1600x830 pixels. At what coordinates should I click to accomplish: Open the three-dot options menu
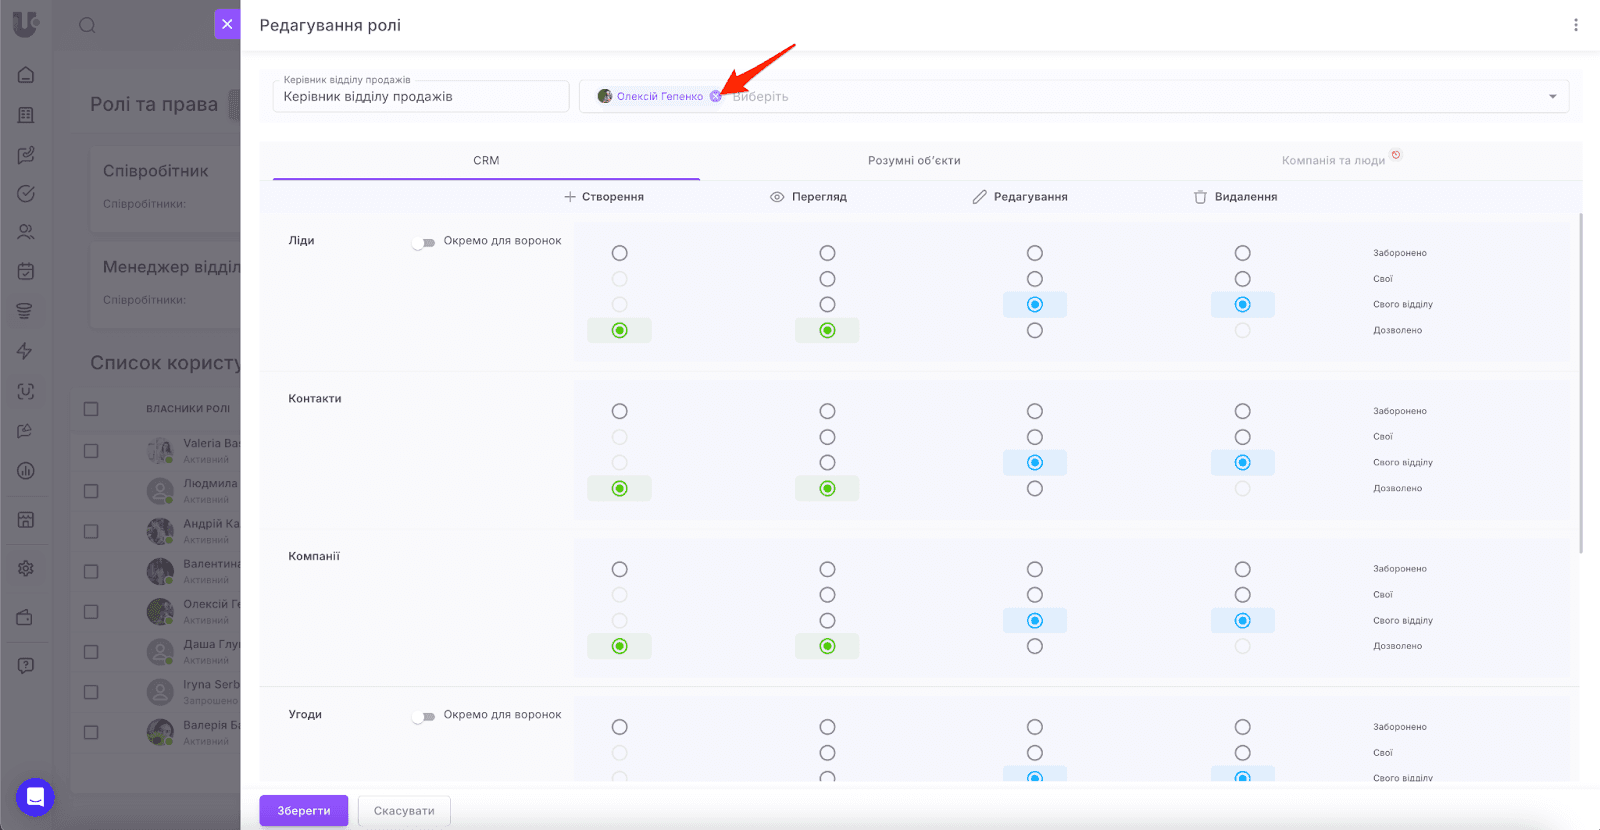(x=1575, y=25)
